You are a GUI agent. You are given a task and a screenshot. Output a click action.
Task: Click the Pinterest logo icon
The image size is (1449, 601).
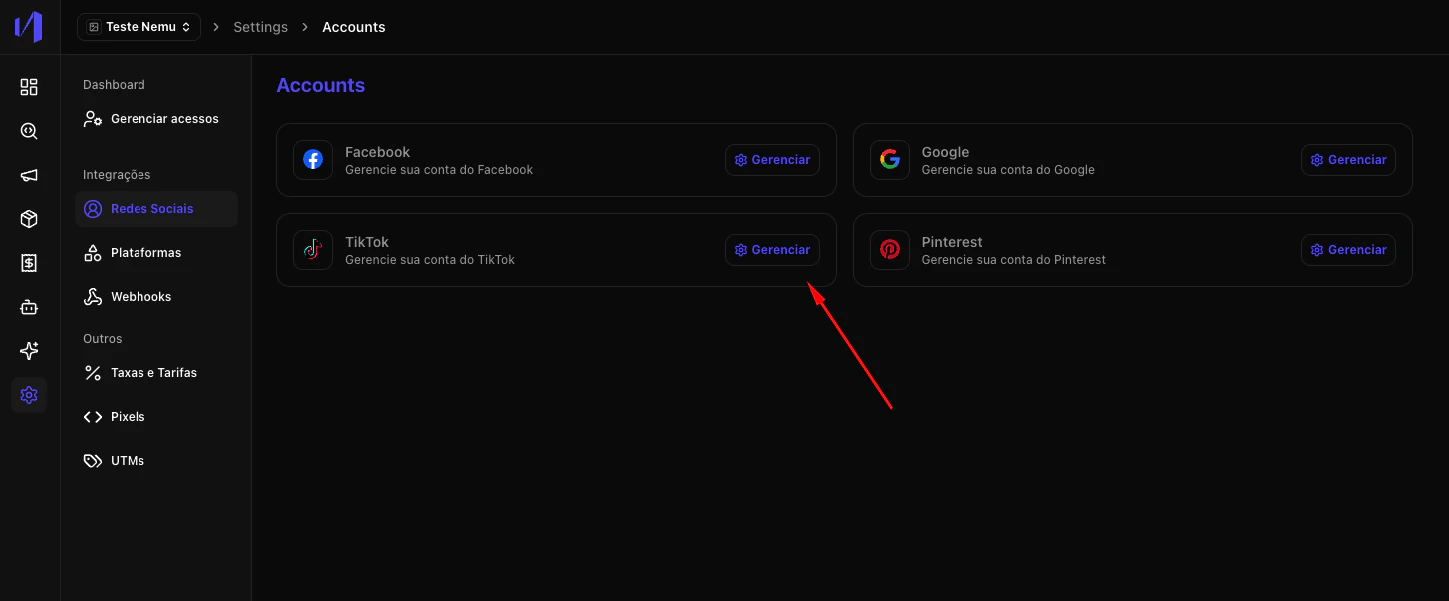pyautogui.click(x=889, y=250)
